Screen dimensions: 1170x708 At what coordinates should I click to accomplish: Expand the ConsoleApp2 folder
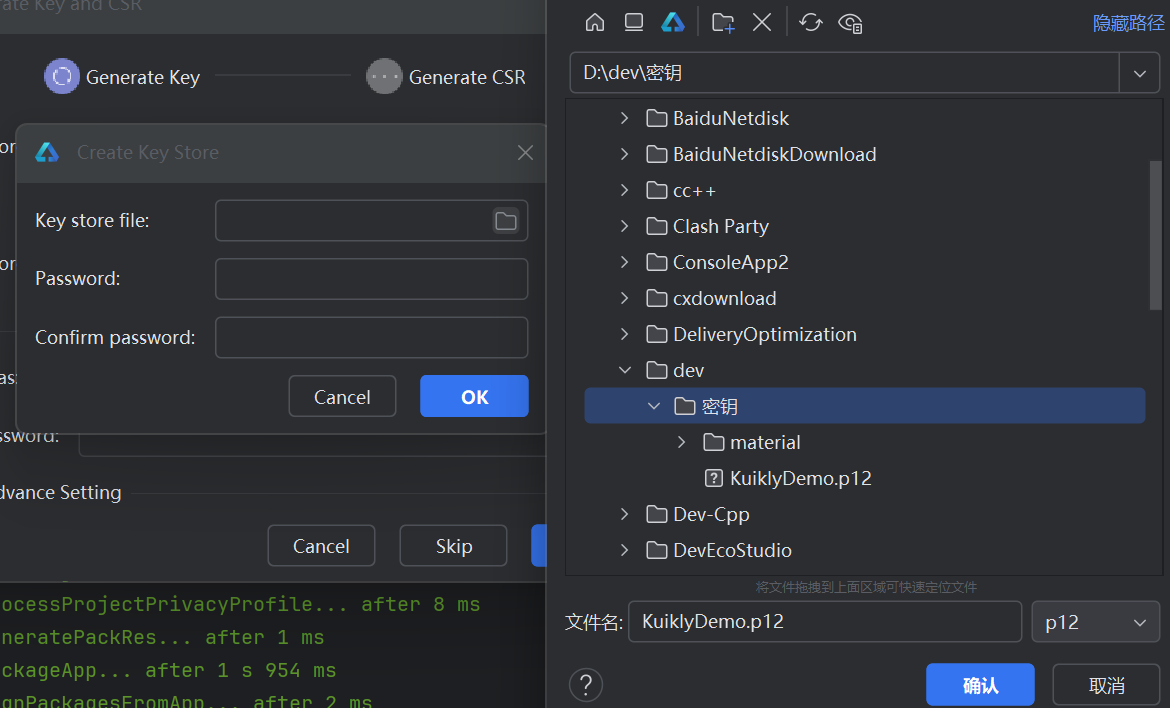[x=625, y=262]
